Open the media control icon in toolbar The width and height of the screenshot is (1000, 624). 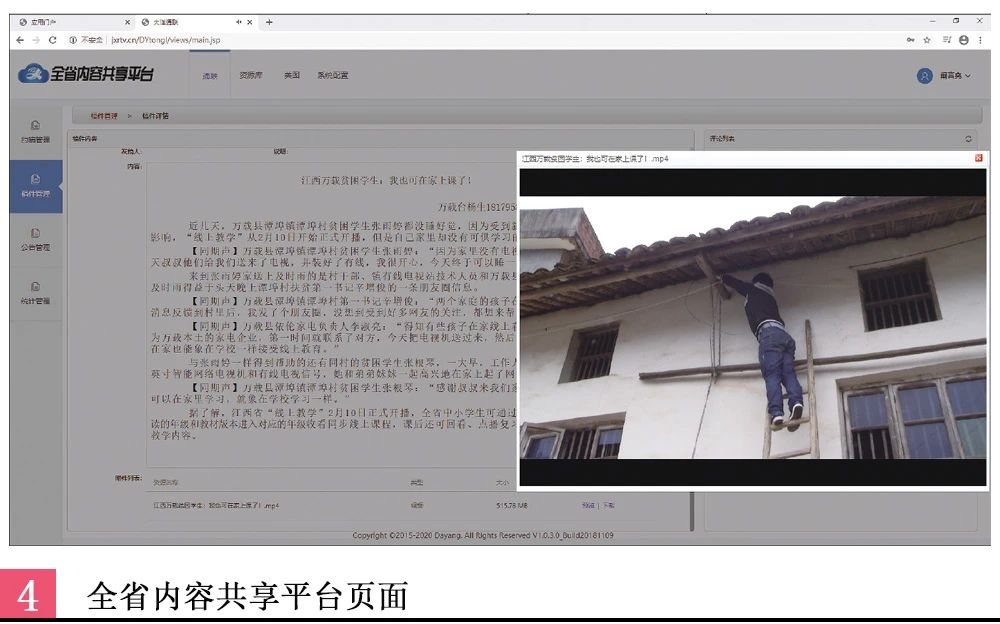point(946,40)
